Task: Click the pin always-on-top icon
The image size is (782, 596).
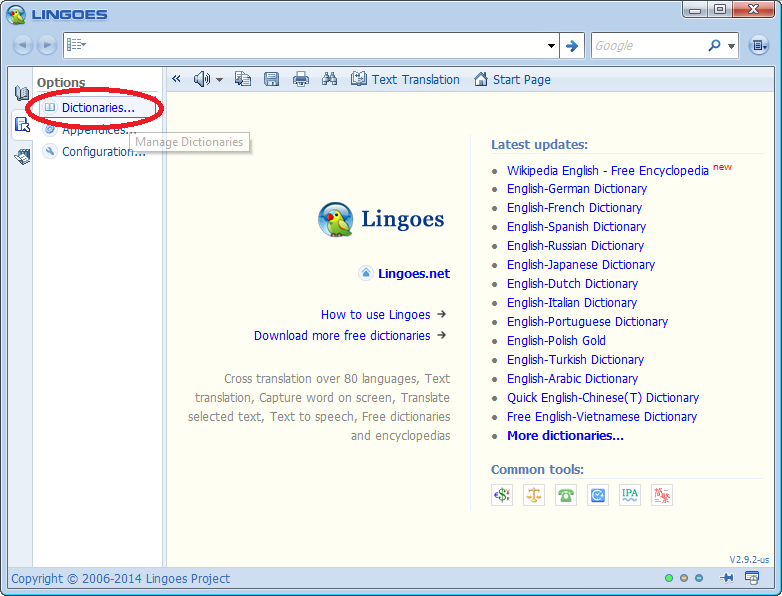Action: click(x=727, y=578)
